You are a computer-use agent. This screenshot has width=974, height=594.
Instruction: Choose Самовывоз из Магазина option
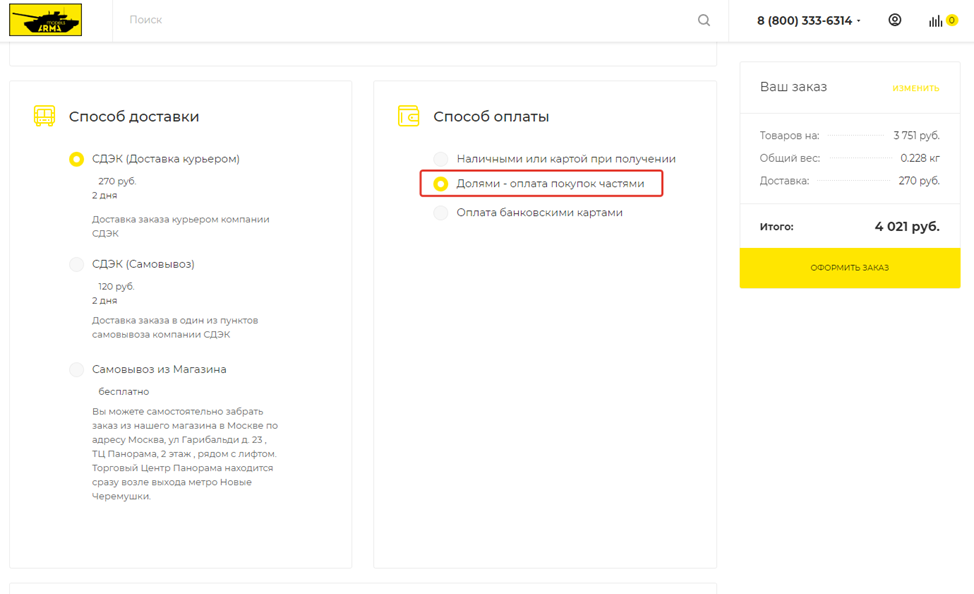[x=77, y=370]
